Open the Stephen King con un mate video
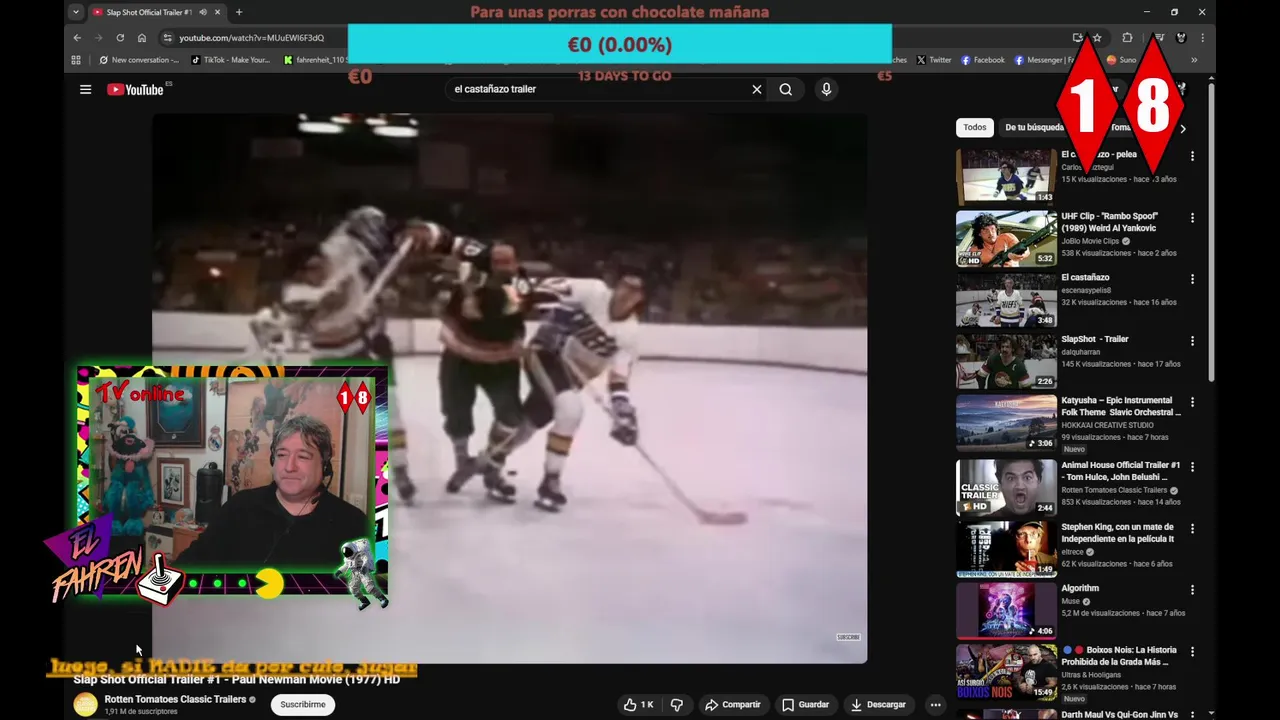The width and height of the screenshot is (1280, 720). 1117,533
